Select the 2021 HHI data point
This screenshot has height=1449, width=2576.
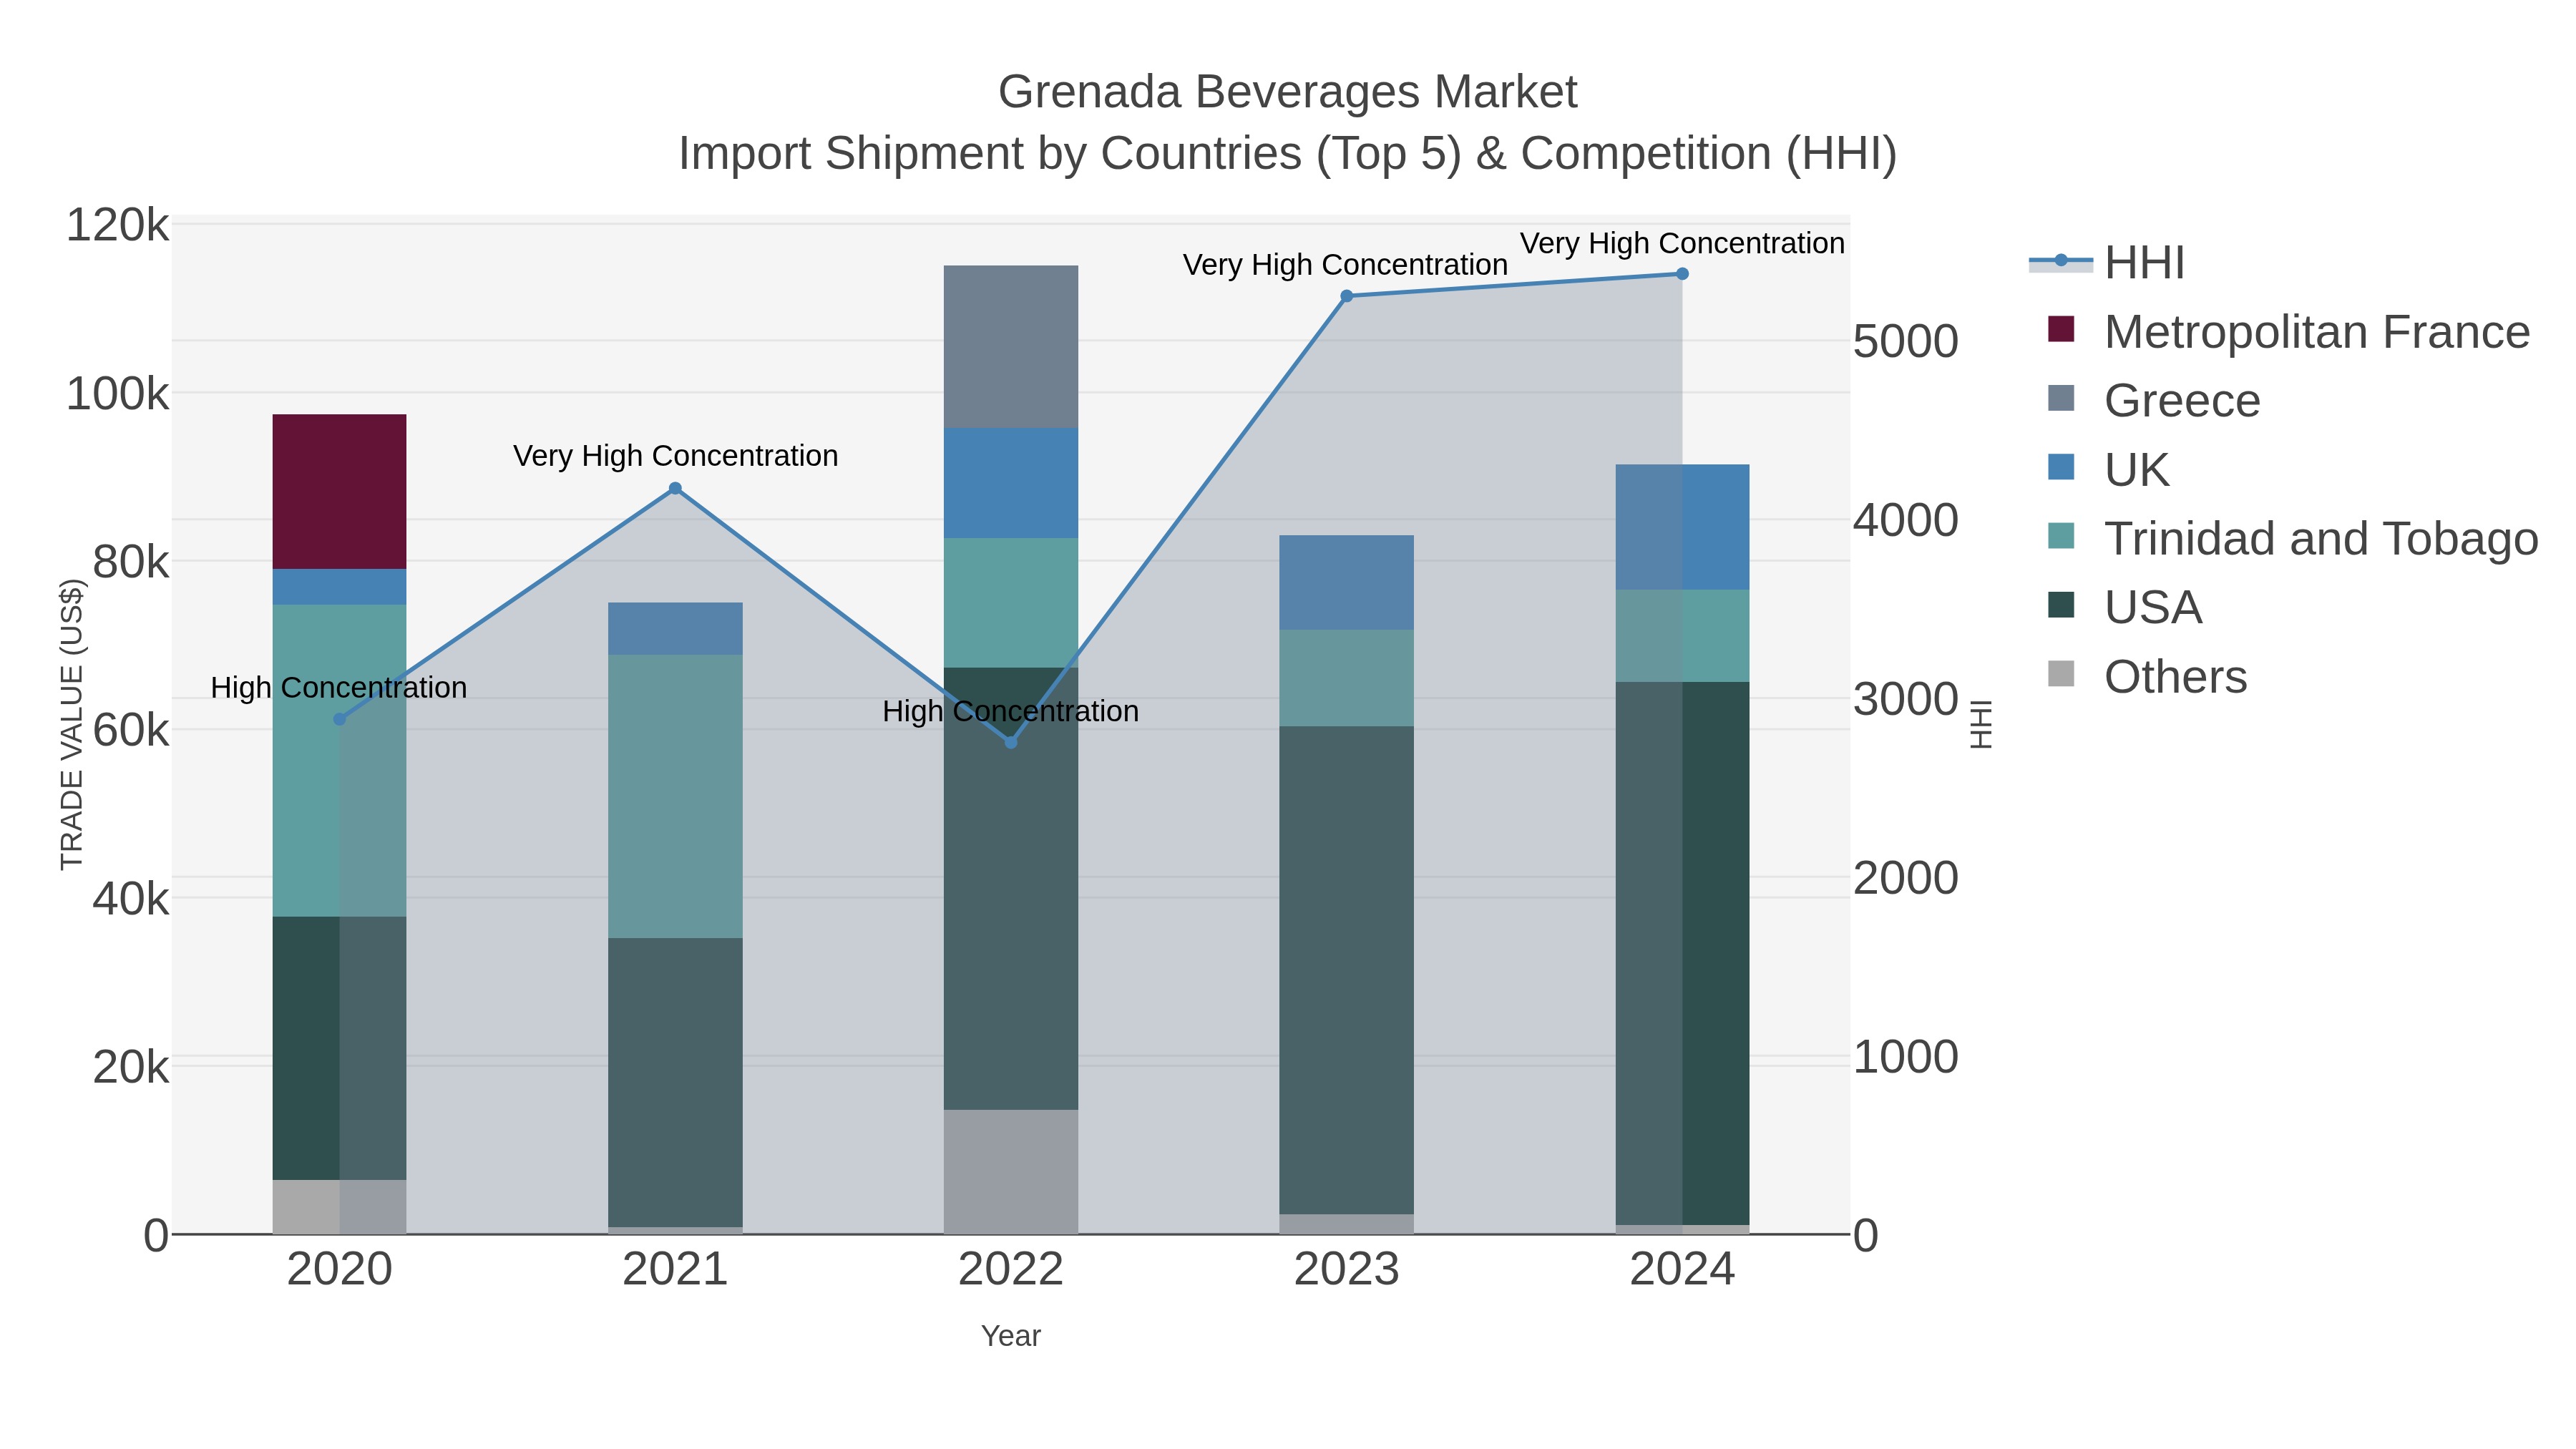tap(675, 488)
